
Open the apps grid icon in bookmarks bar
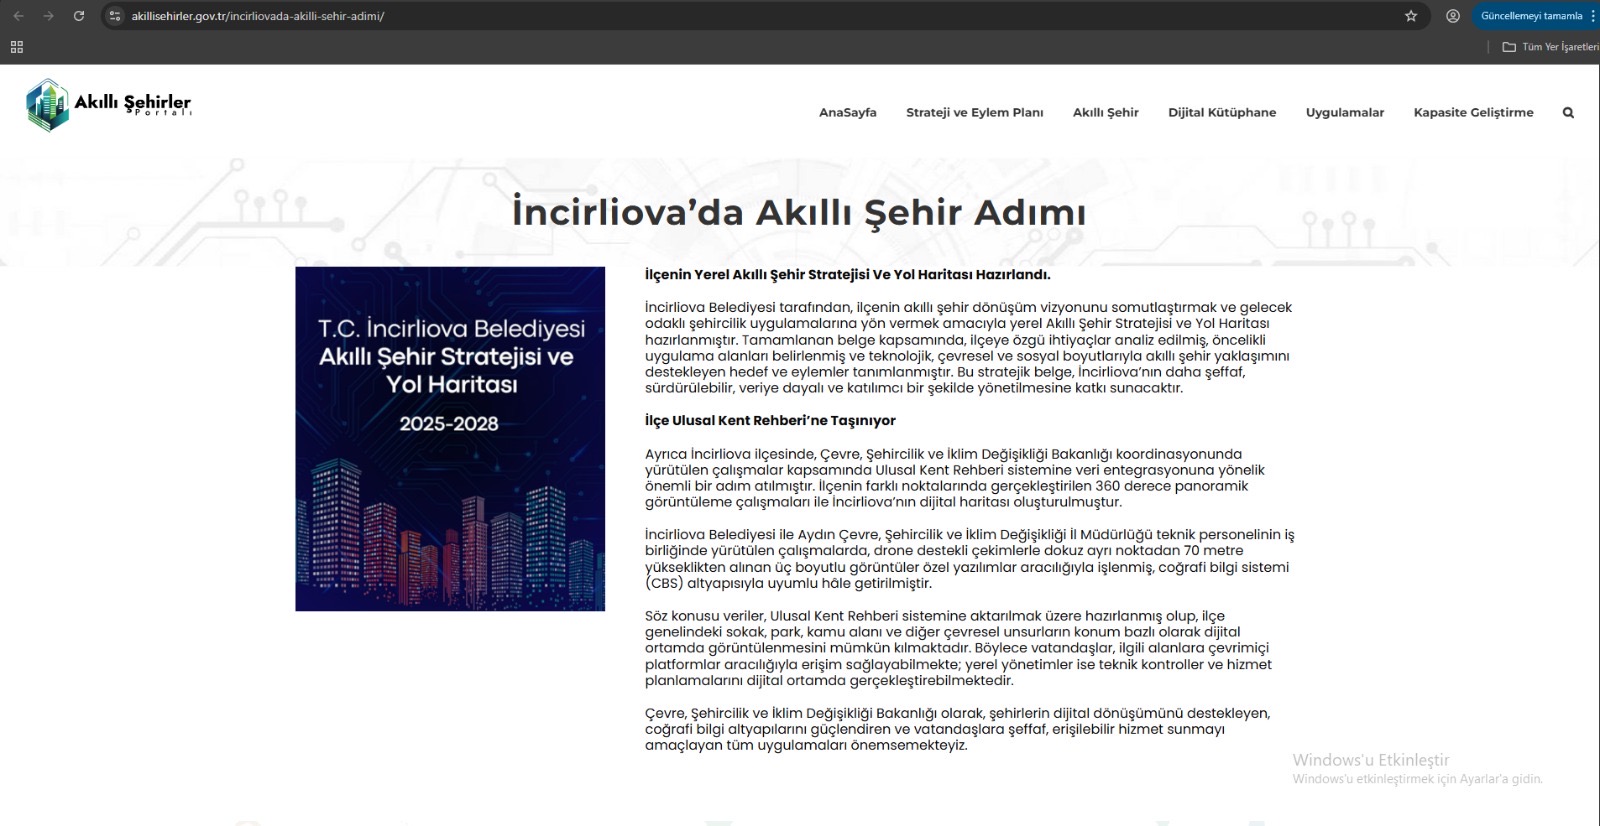tap(16, 47)
